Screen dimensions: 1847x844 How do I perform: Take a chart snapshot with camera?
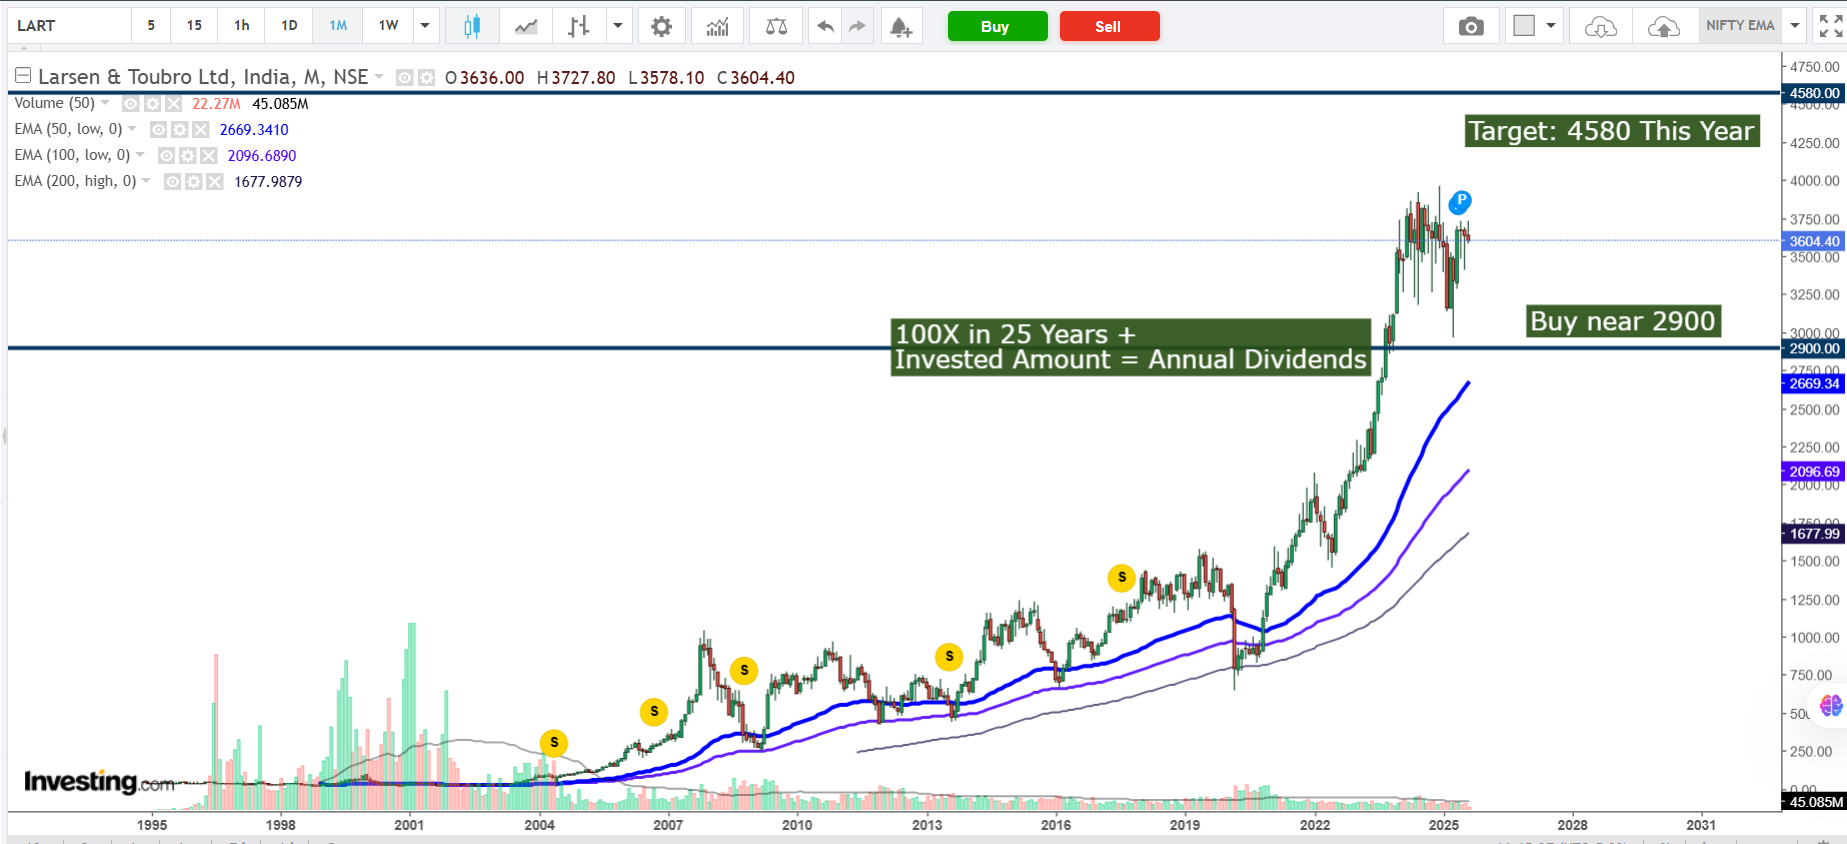[x=1471, y=26]
